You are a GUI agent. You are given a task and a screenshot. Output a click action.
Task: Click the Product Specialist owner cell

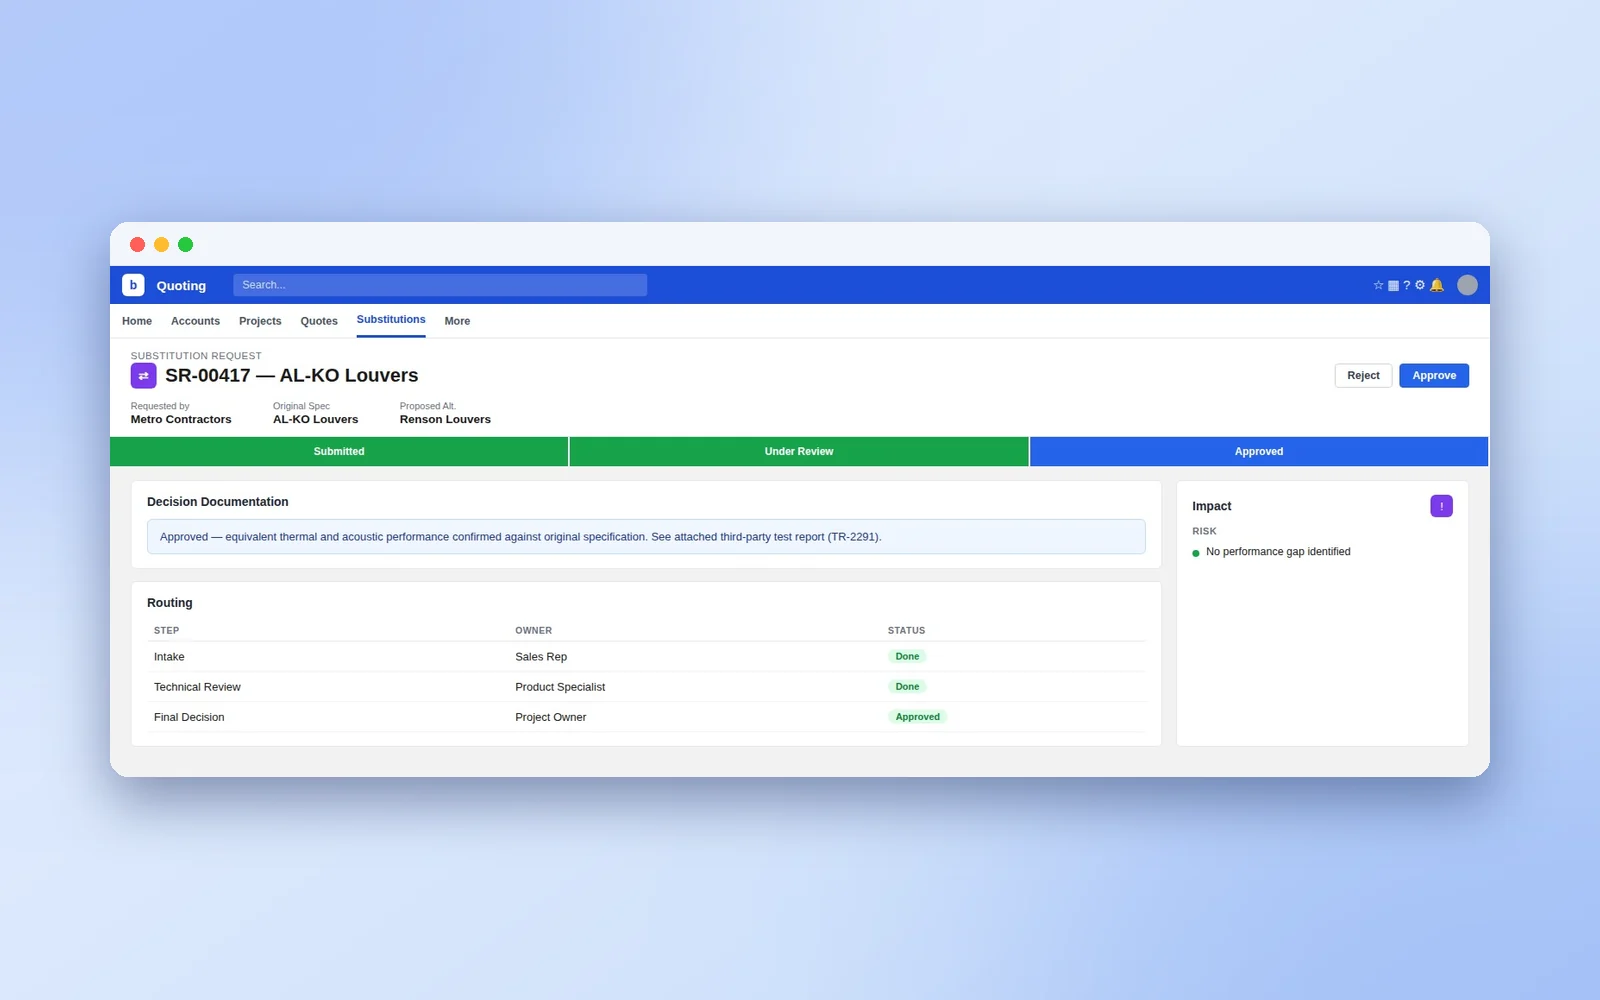[x=560, y=687]
